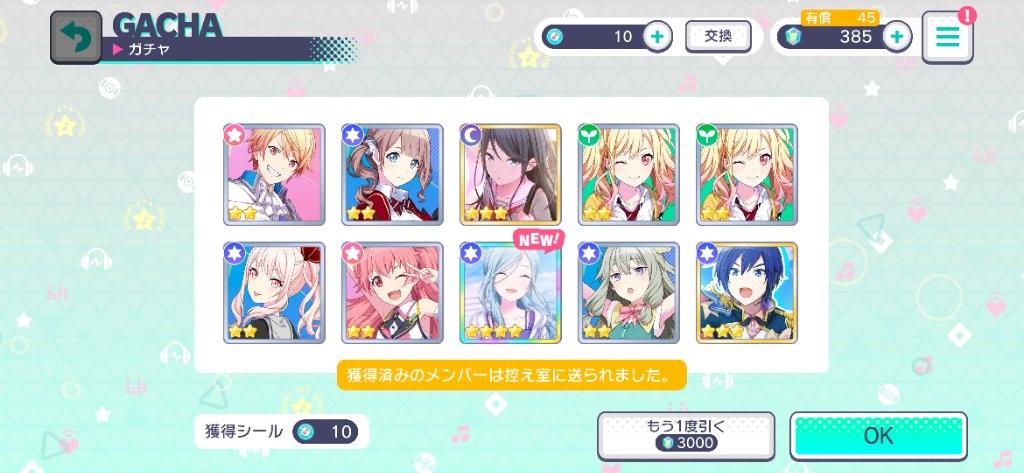The width and height of the screenshot is (1024, 473).
Task: Click the 交換 exchange button
Action: tap(718, 37)
